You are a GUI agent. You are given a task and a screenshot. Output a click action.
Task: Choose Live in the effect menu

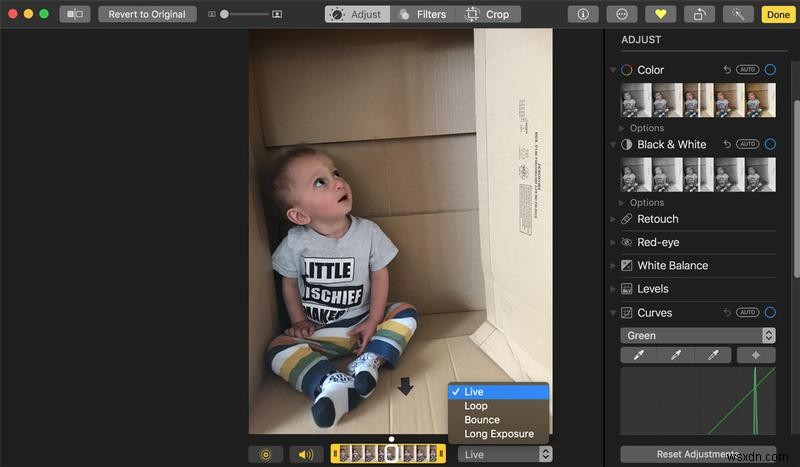tap(498, 391)
